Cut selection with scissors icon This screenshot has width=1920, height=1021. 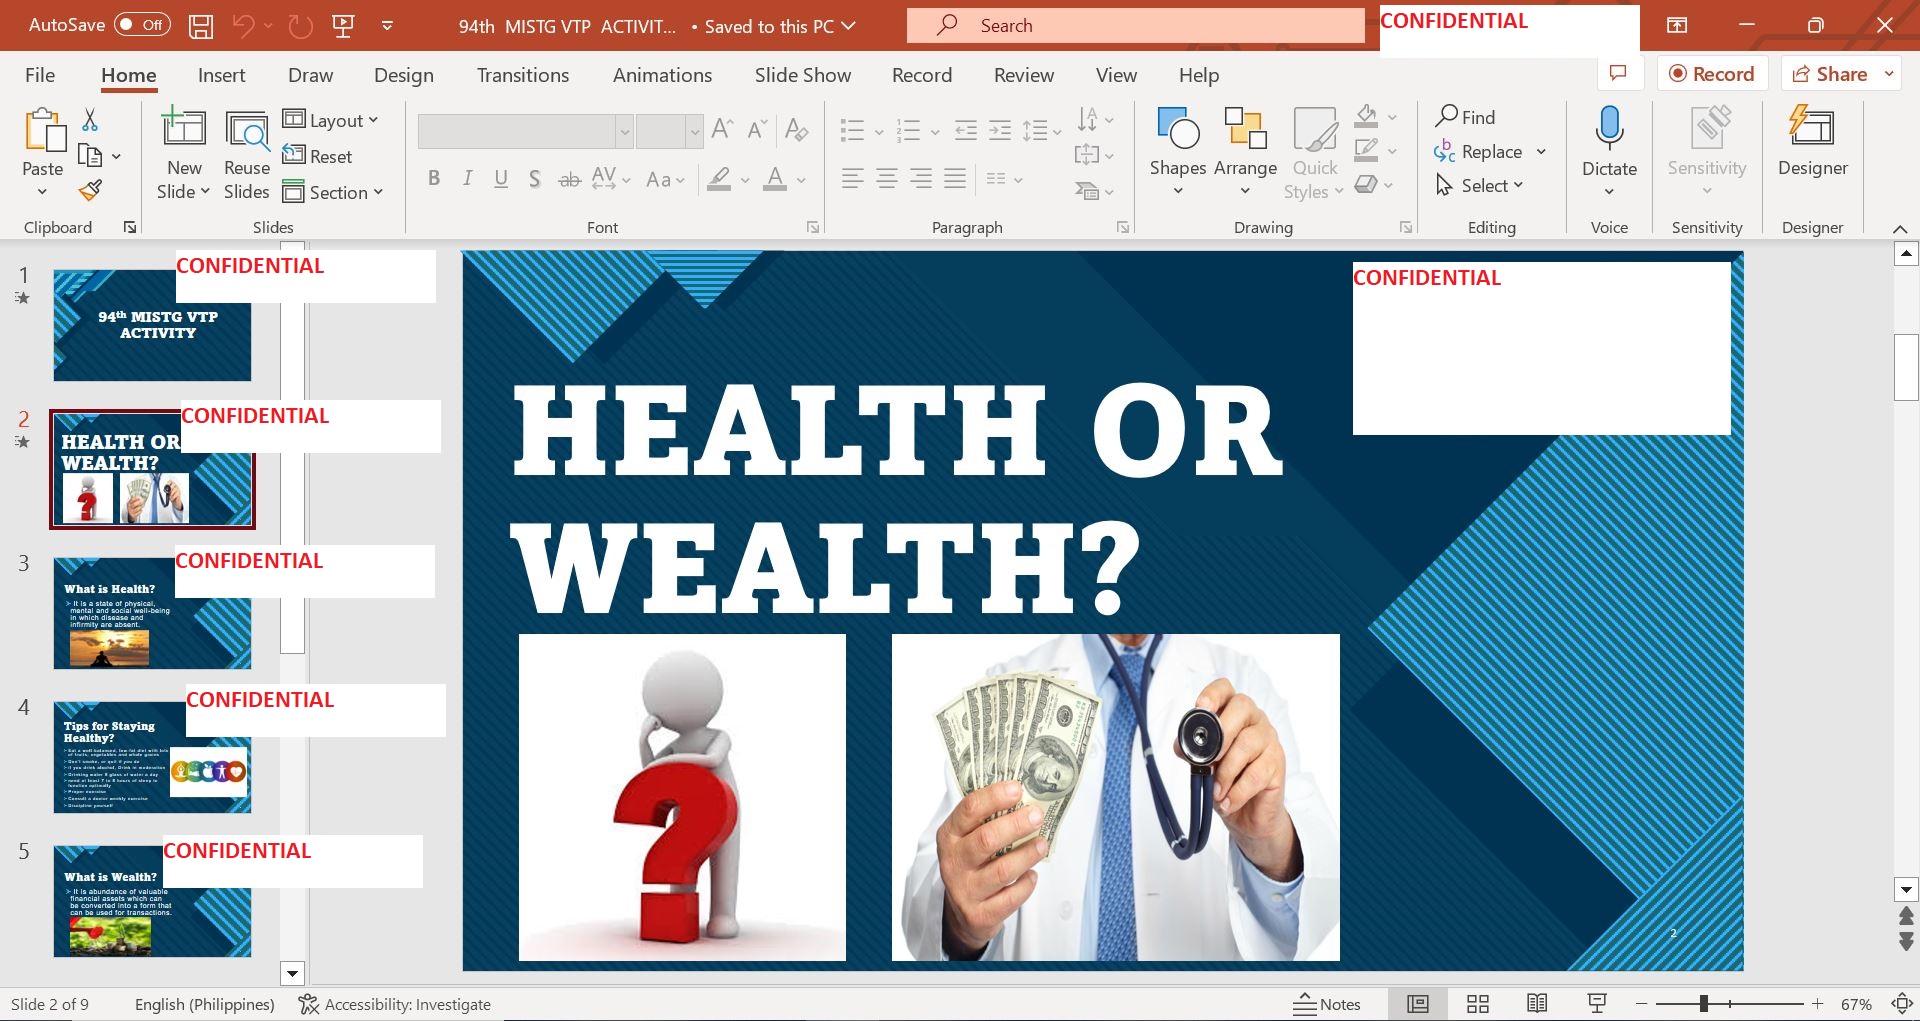pyautogui.click(x=90, y=120)
